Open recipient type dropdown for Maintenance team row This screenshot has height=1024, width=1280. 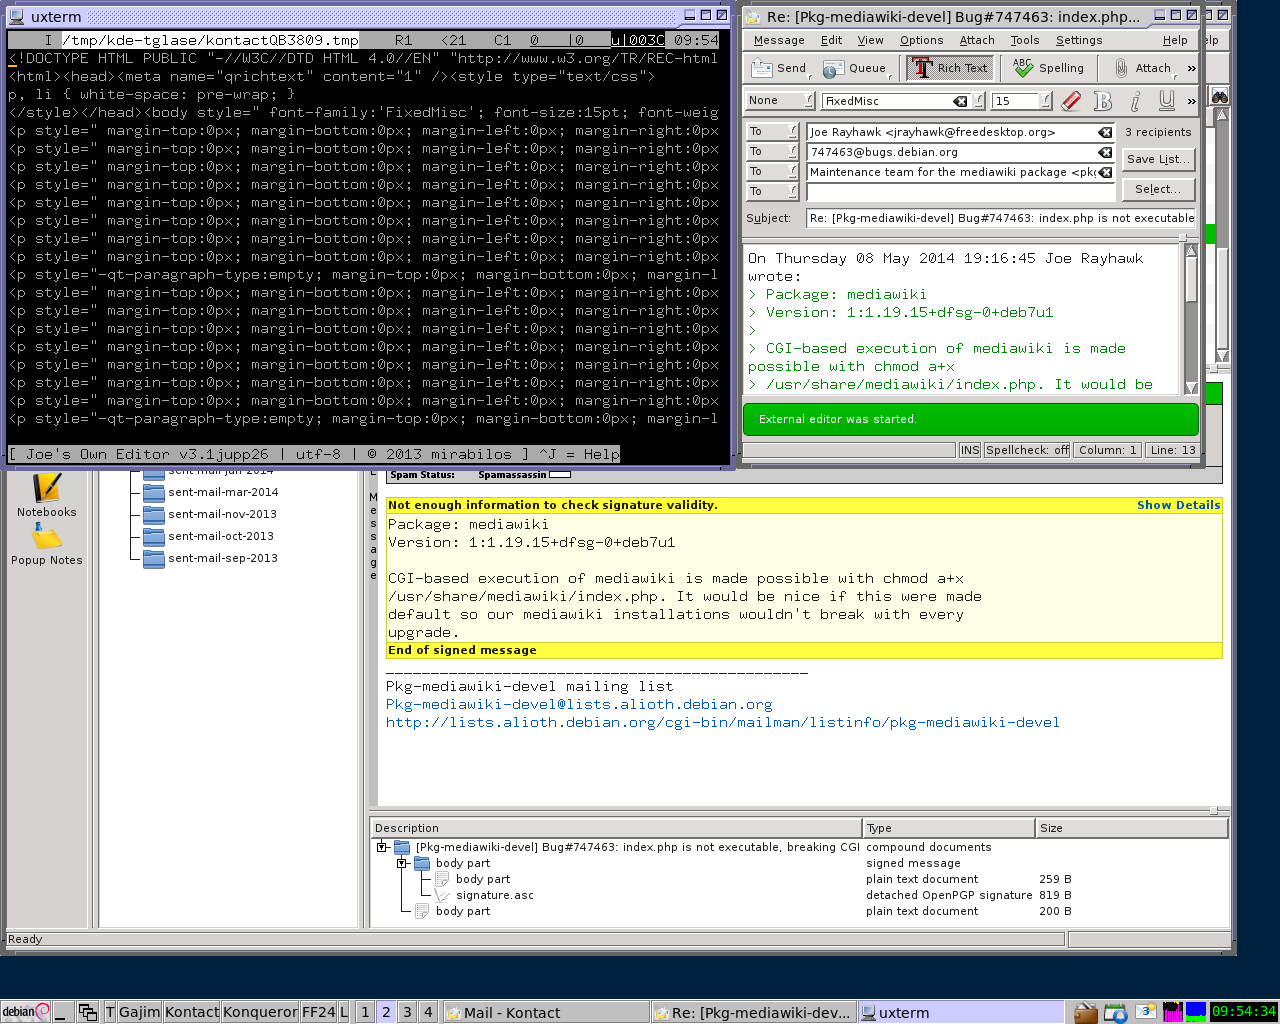tap(773, 172)
